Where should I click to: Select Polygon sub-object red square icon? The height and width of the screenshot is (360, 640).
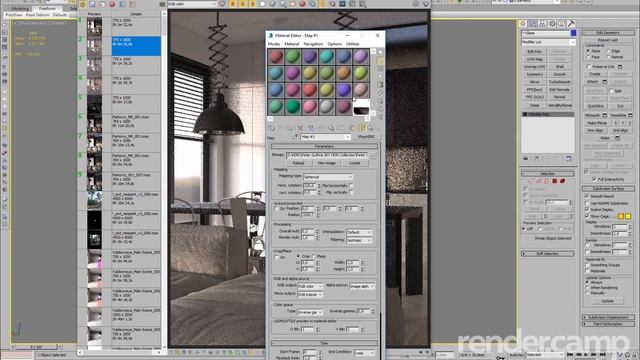555,181
